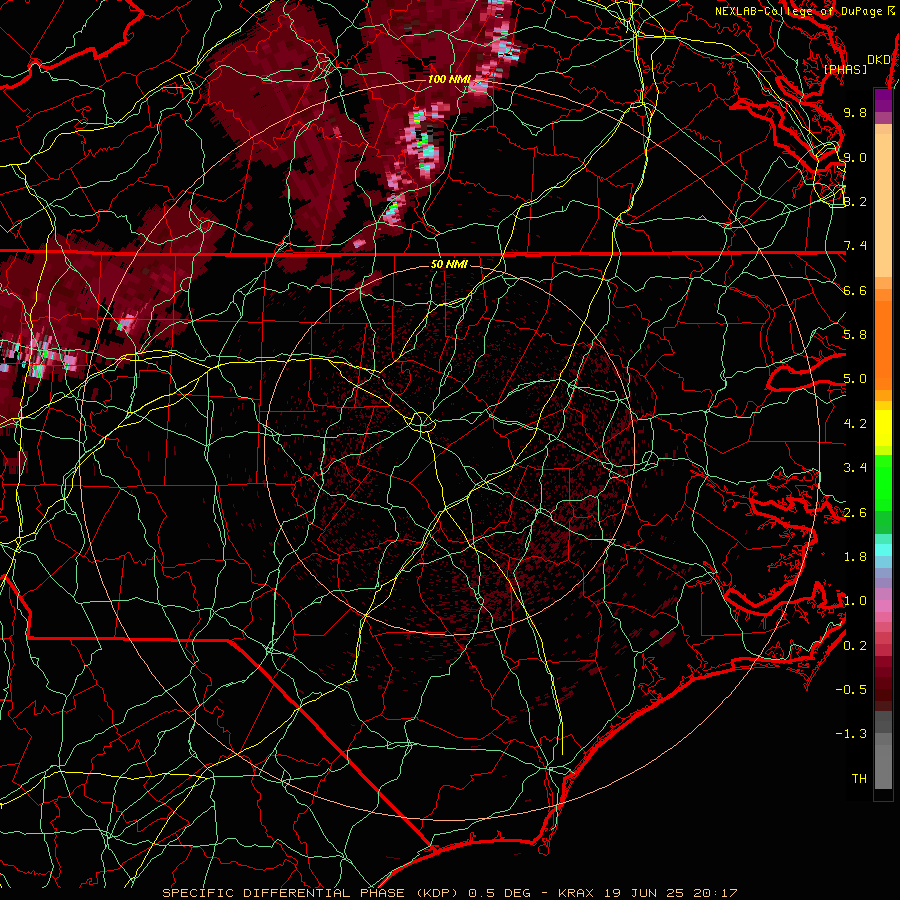Click the 1.8 scale value
The height and width of the screenshot is (900, 900).
(x=855, y=557)
